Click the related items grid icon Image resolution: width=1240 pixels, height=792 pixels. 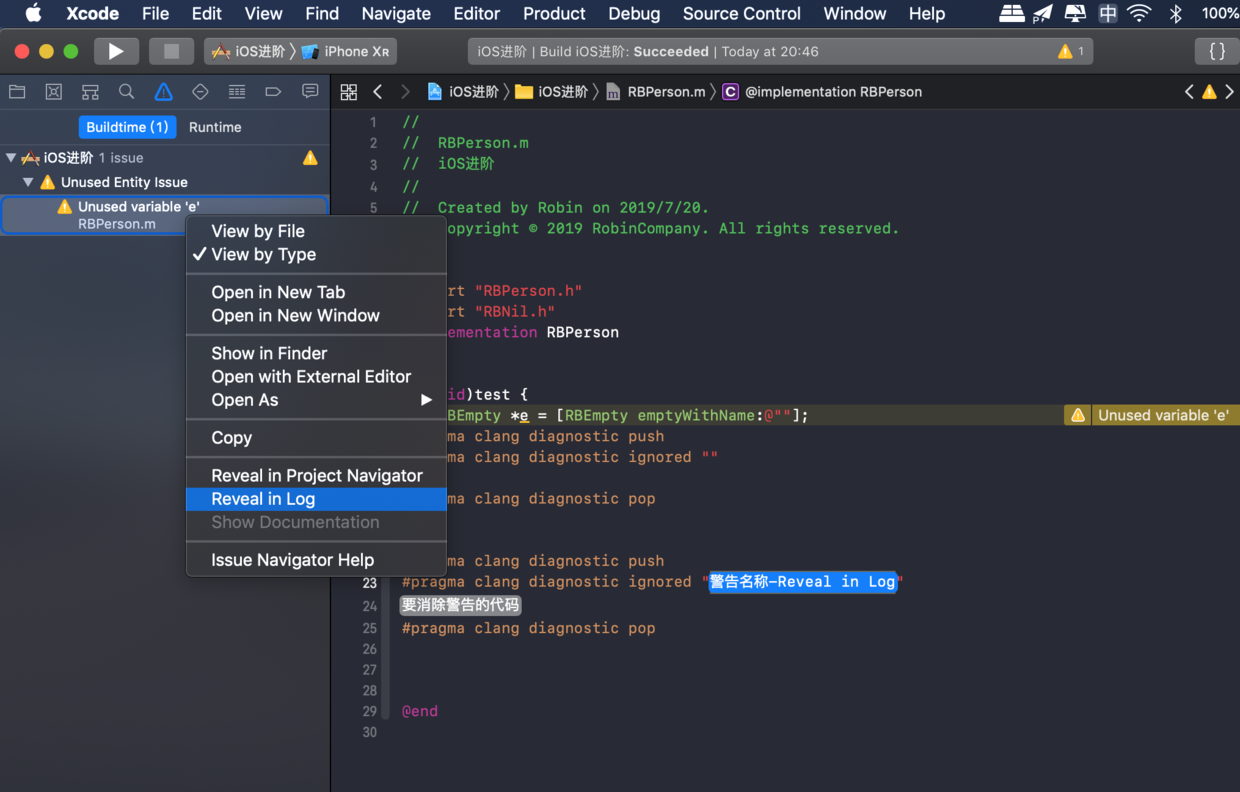point(348,91)
